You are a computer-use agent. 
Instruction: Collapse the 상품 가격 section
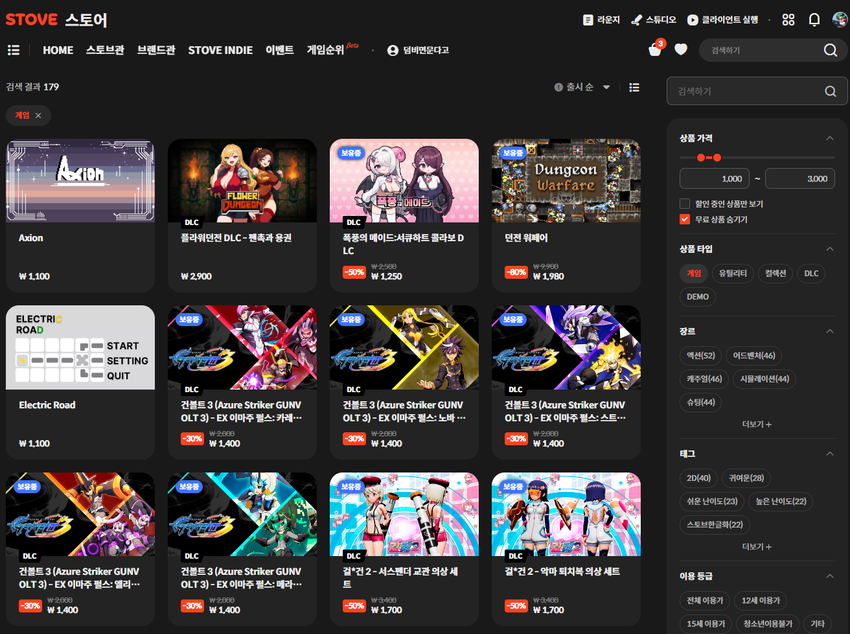829,138
